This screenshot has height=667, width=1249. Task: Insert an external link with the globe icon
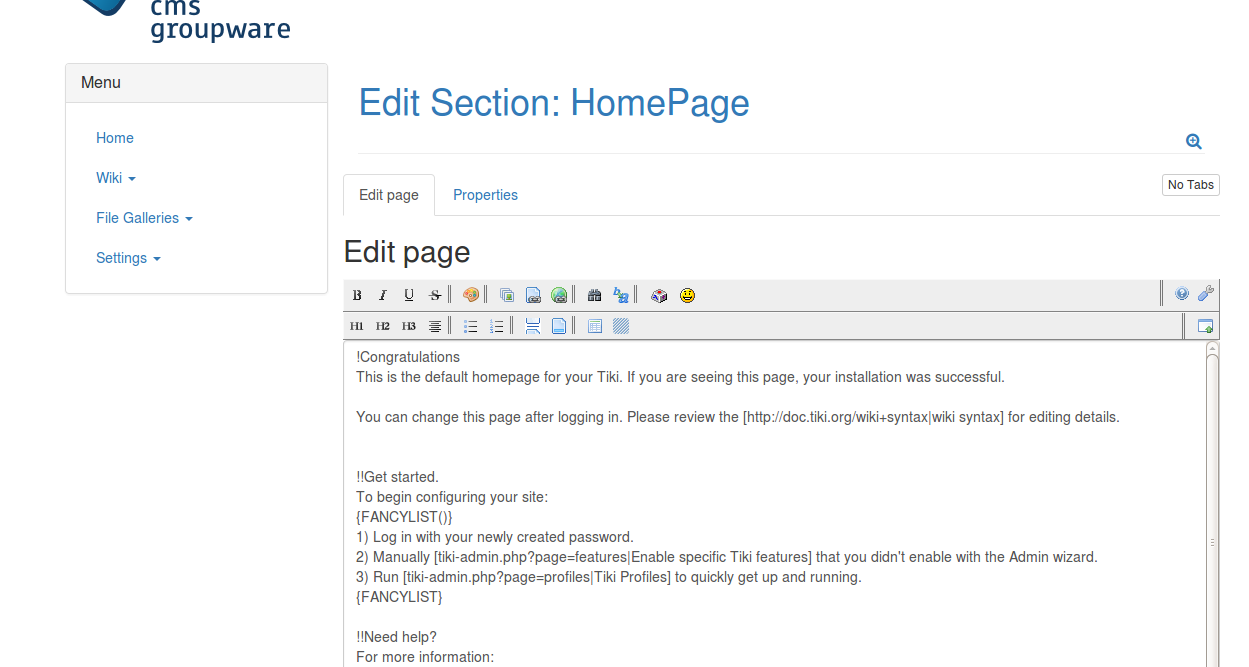pos(559,295)
